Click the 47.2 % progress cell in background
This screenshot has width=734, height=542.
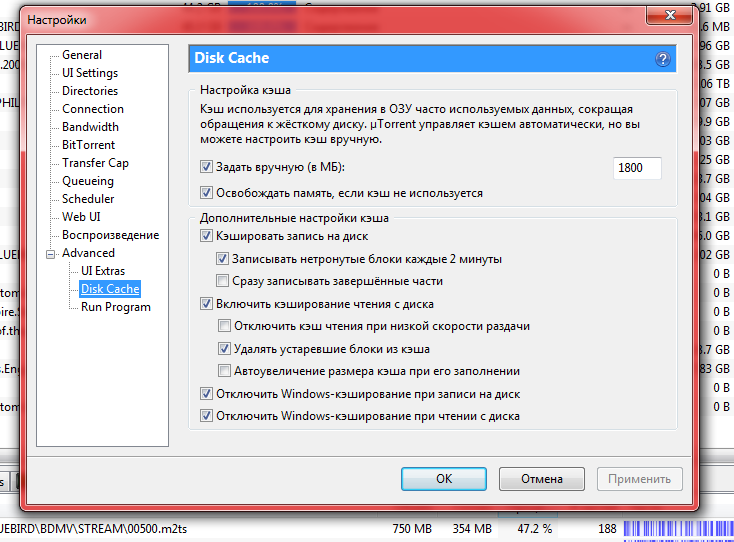535,529
